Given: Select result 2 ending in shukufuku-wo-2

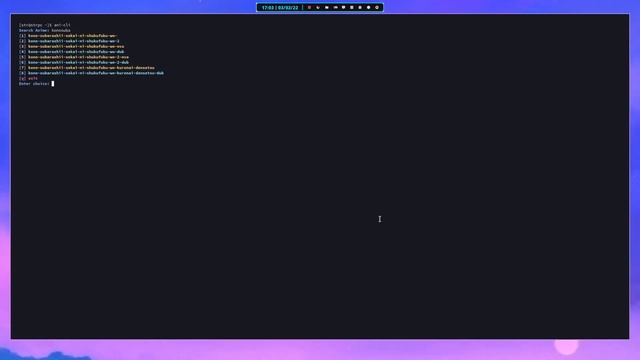Looking at the screenshot, I should 69,41.
